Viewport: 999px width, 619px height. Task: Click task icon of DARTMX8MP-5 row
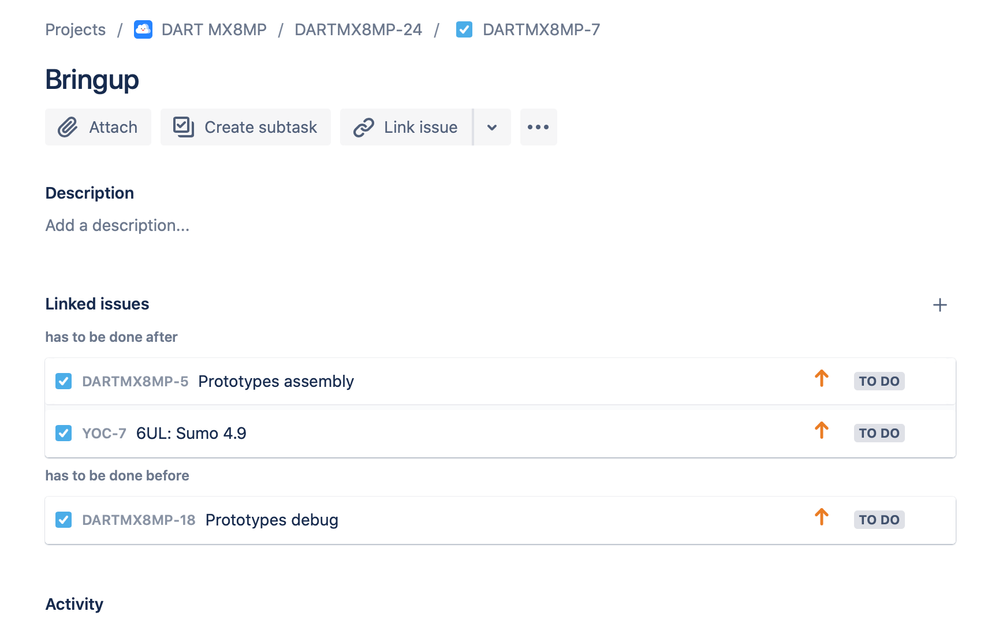click(x=64, y=381)
